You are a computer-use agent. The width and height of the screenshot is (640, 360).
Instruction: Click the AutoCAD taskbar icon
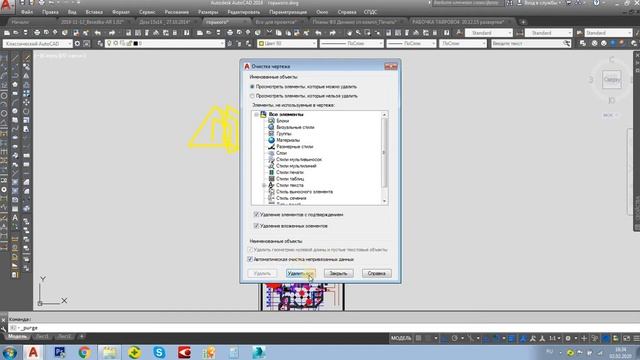33,352
